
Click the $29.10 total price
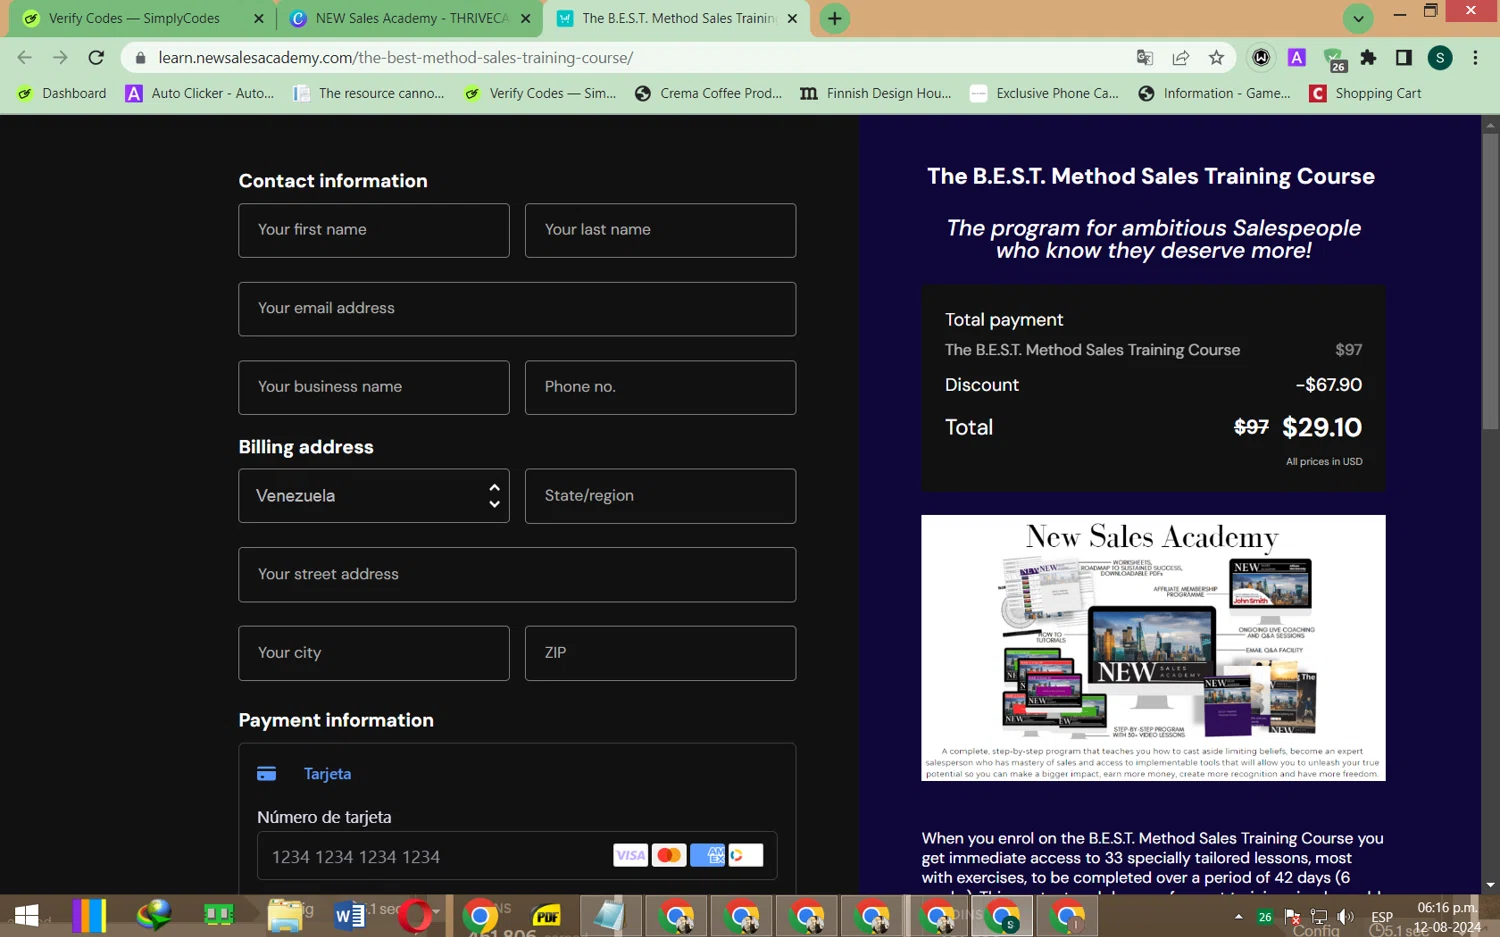point(1322,428)
